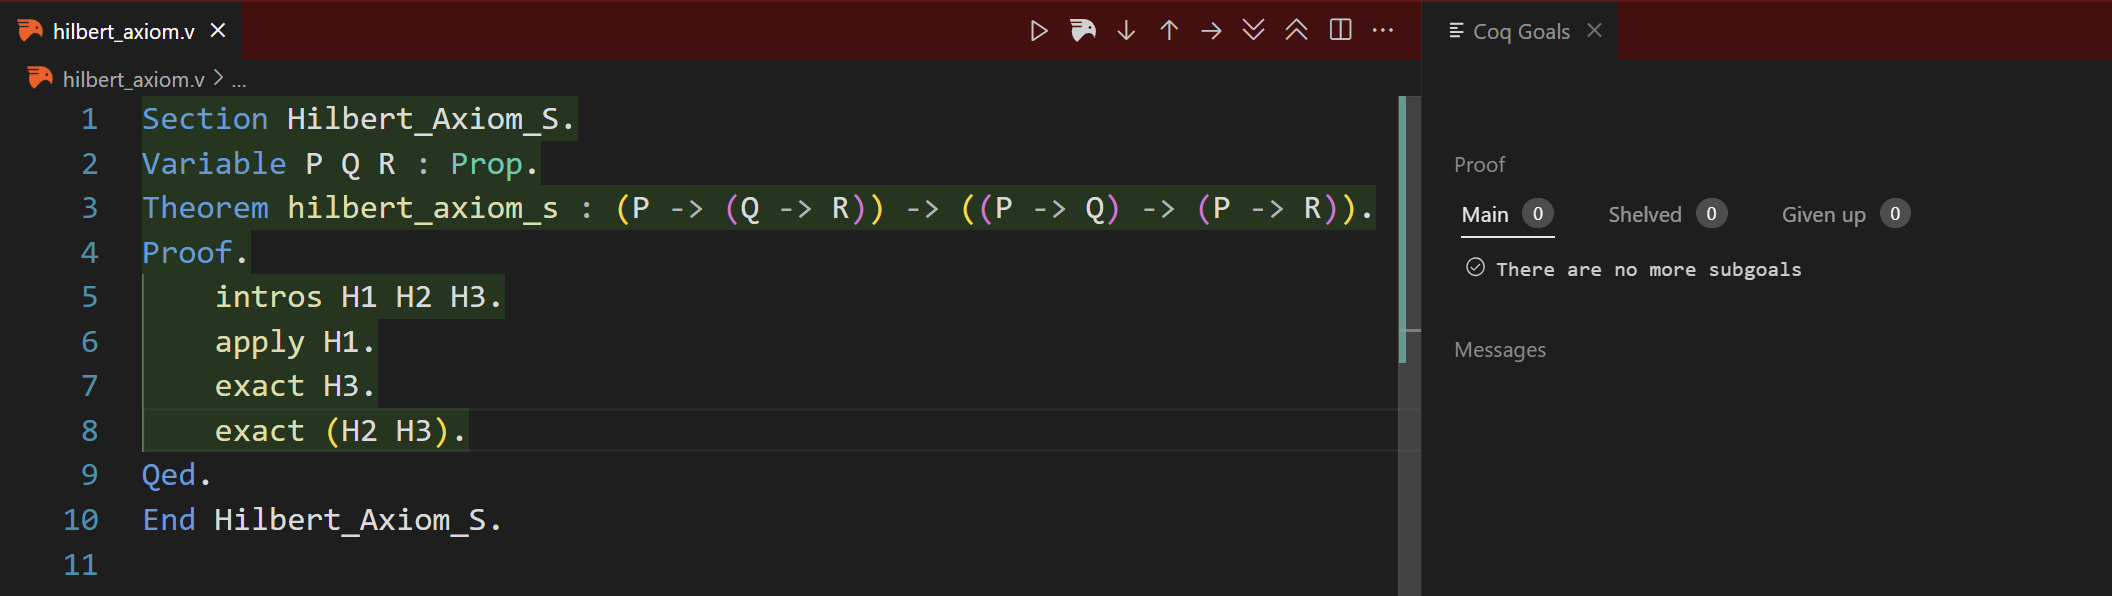The image size is (2112, 596).
Task: Close the Coq Goals panel
Action: tap(1595, 31)
